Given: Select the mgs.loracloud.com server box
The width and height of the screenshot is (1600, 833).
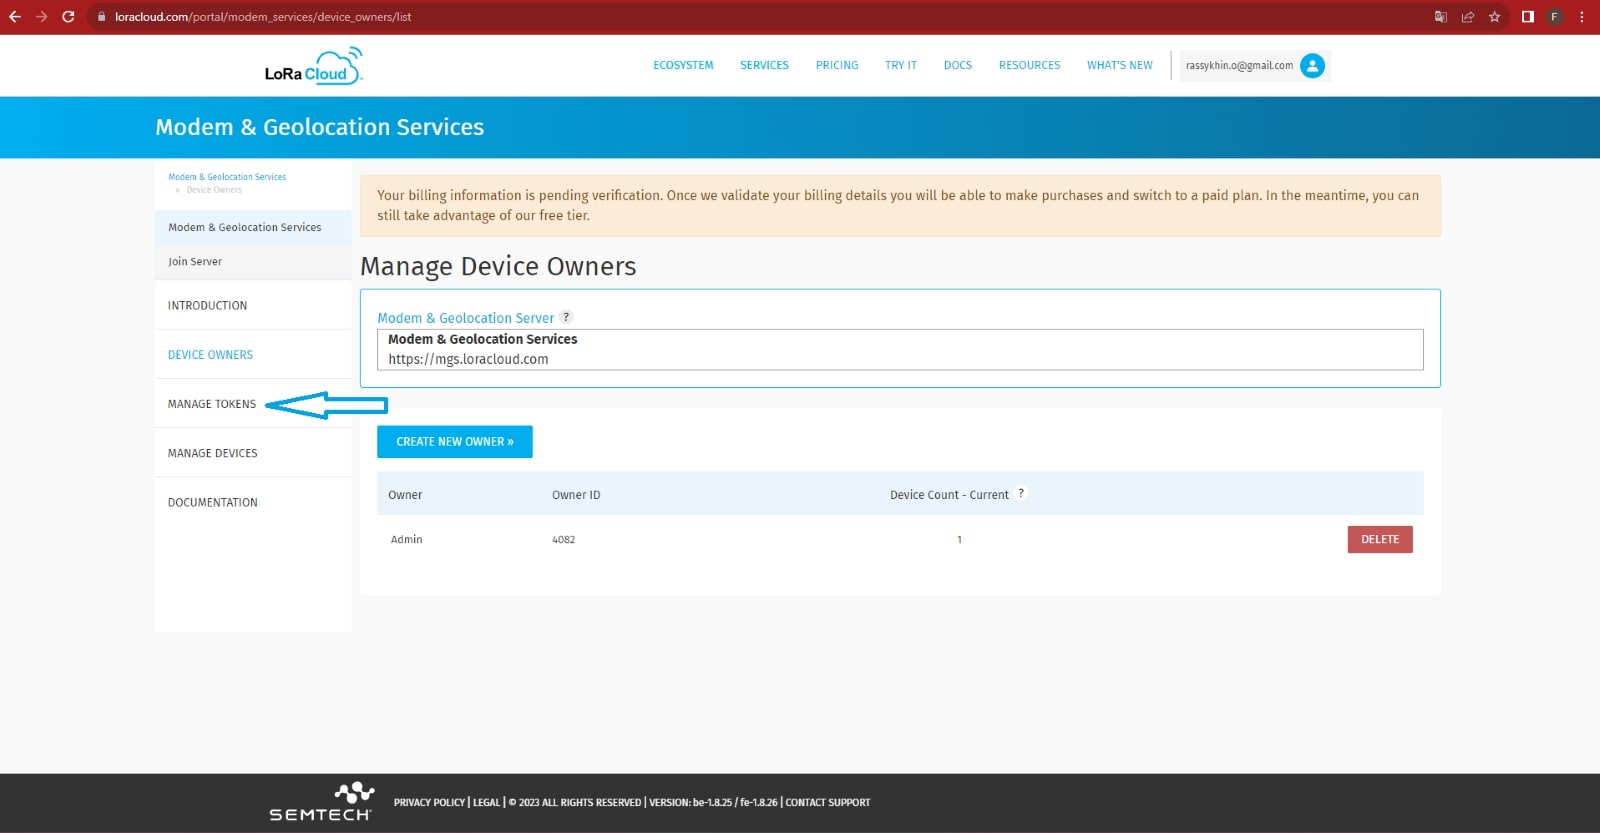Looking at the screenshot, I should tap(900, 349).
